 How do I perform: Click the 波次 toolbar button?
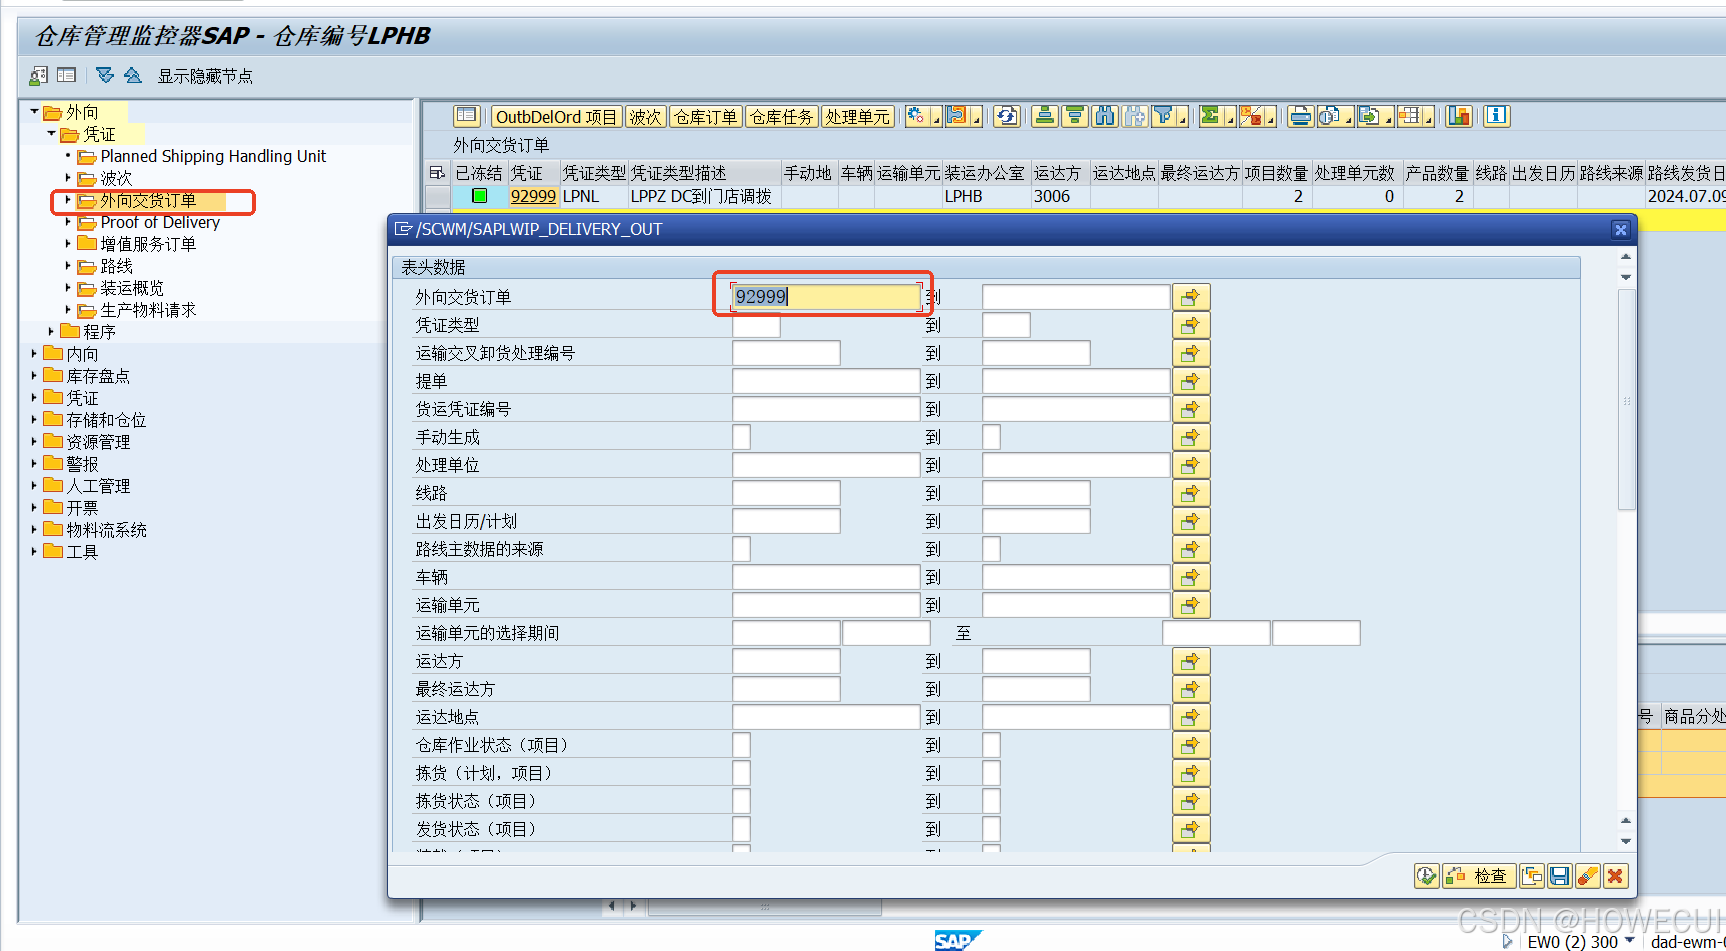pos(645,117)
